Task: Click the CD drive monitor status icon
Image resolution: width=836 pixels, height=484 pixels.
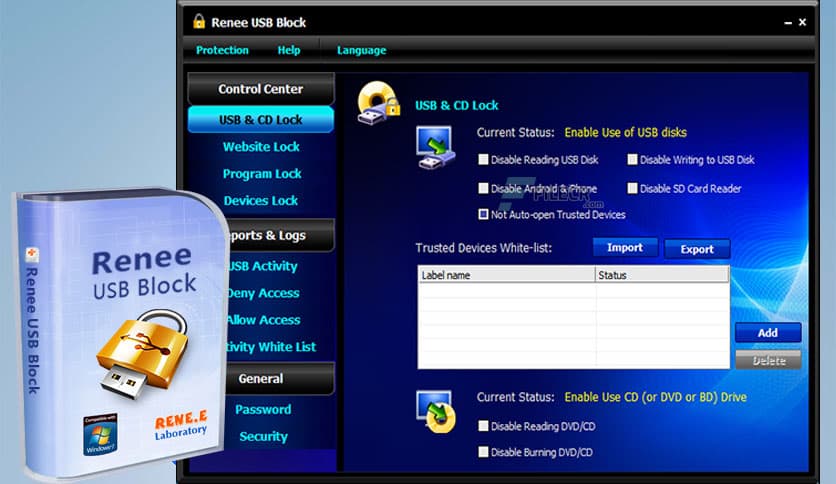Action: coord(436,412)
